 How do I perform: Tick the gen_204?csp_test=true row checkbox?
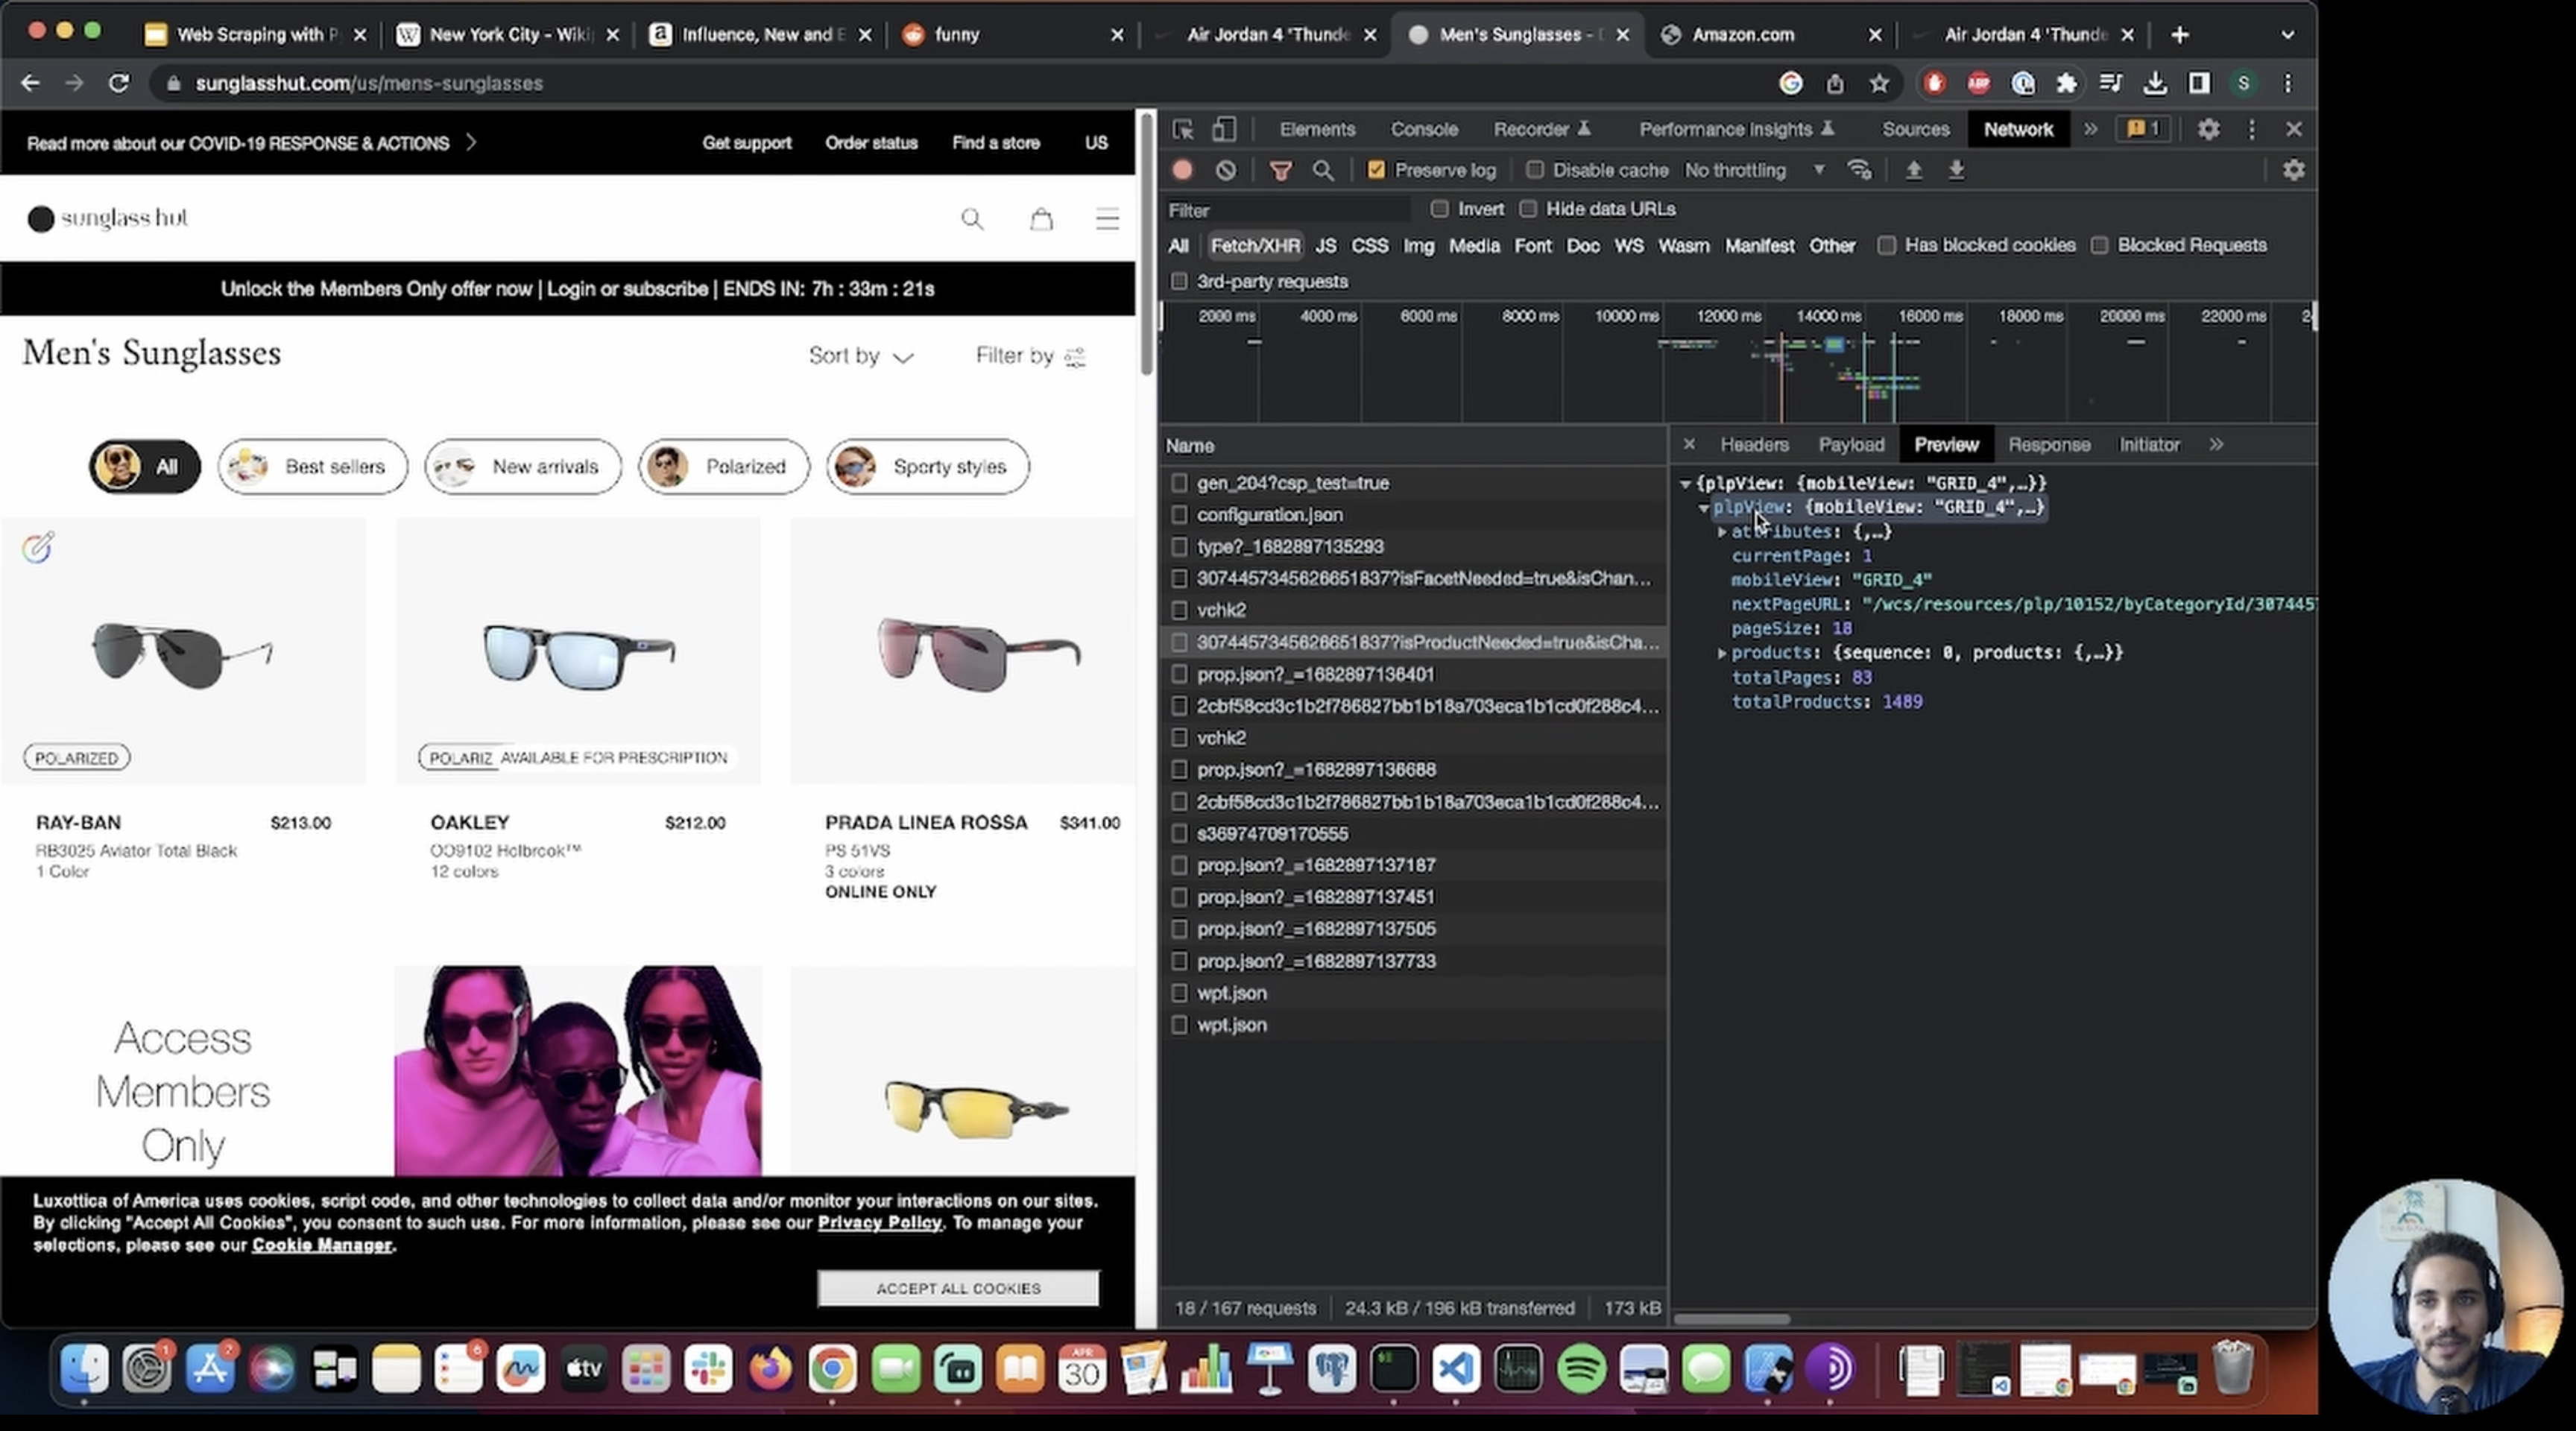(x=1179, y=483)
